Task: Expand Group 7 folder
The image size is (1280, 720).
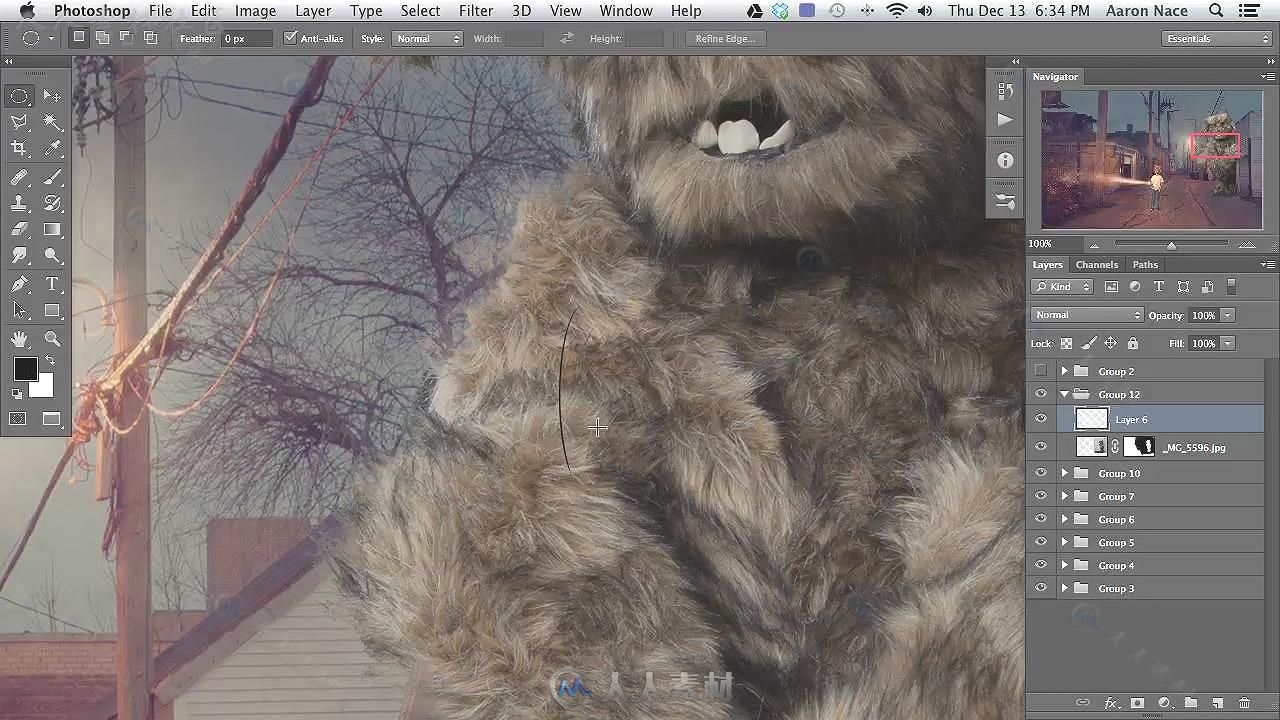Action: (x=1065, y=496)
